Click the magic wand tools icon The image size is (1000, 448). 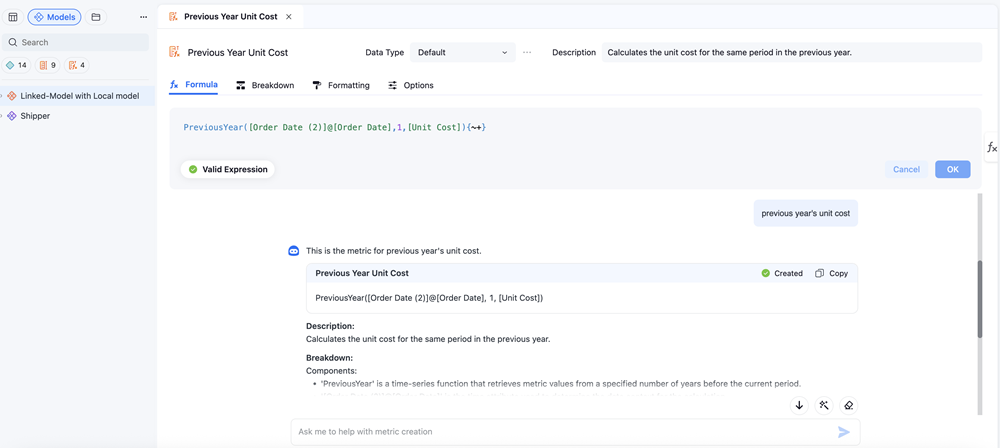point(824,405)
